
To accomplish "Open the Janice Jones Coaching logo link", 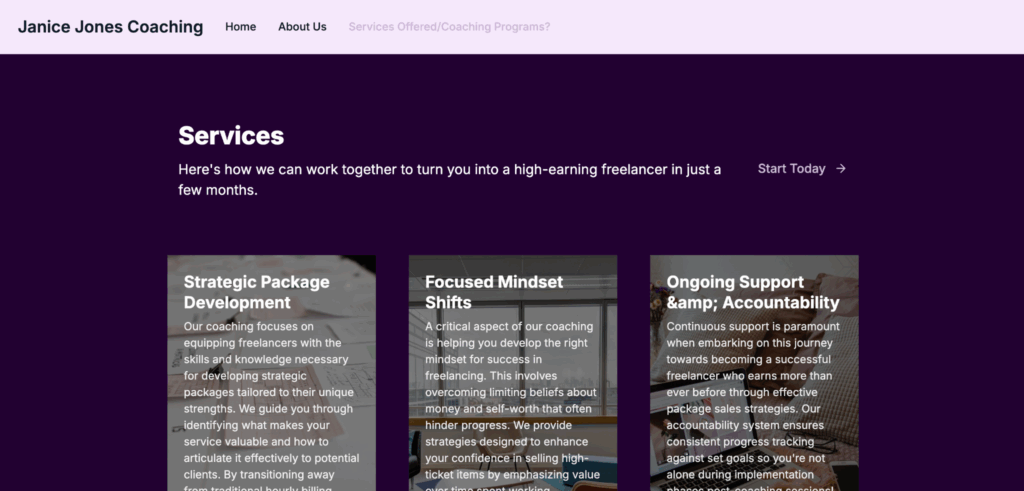I will (110, 27).
